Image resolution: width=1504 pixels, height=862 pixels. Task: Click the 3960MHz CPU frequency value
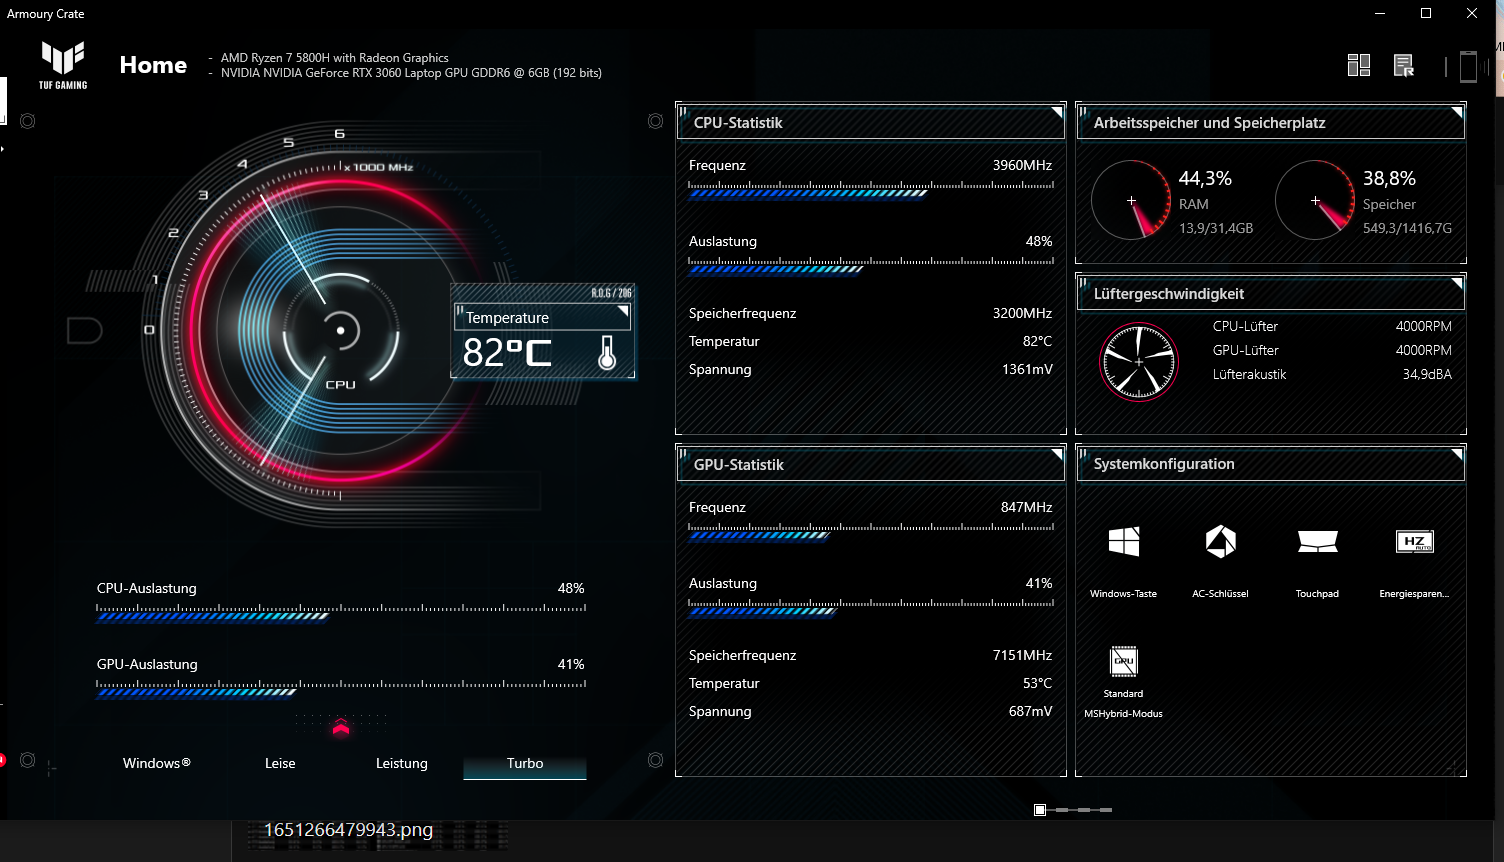coord(1022,165)
